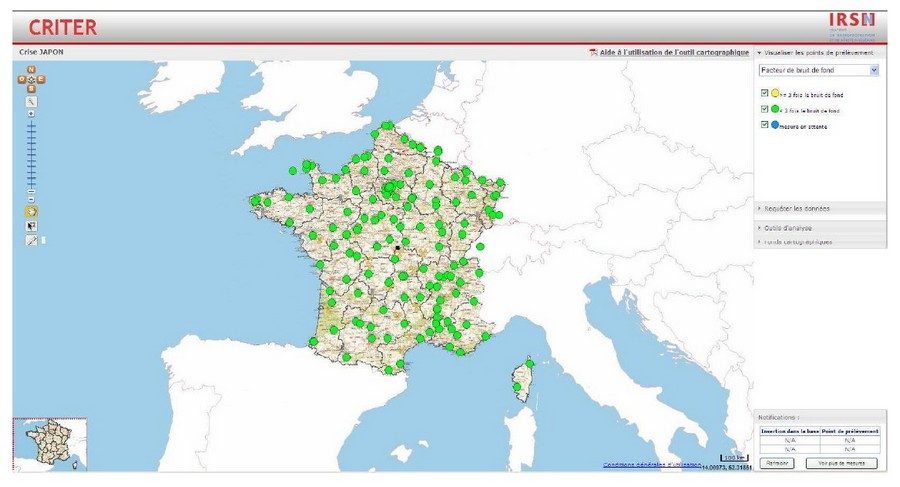Select the magnifier zoom tool
The height and width of the screenshot is (487, 900).
(x=32, y=101)
